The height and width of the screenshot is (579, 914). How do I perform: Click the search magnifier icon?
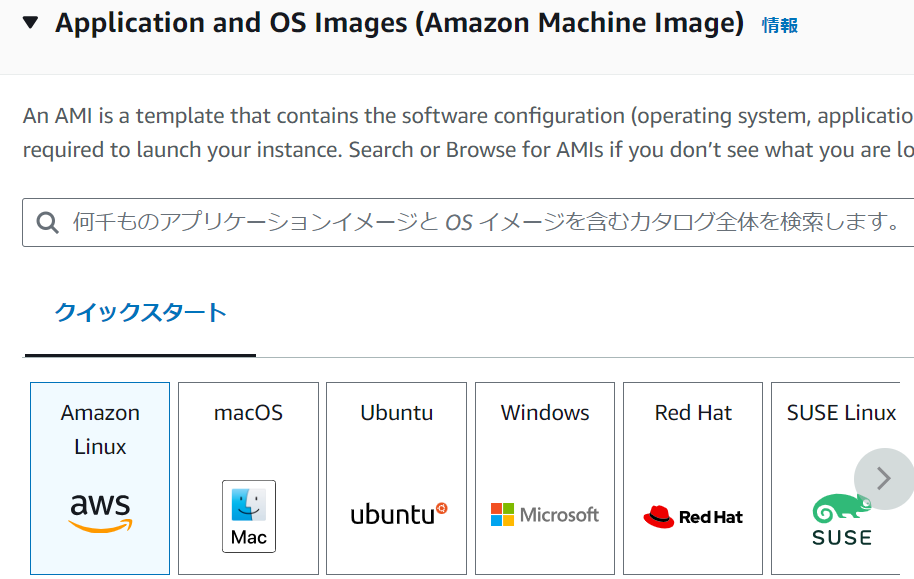coord(47,222)
